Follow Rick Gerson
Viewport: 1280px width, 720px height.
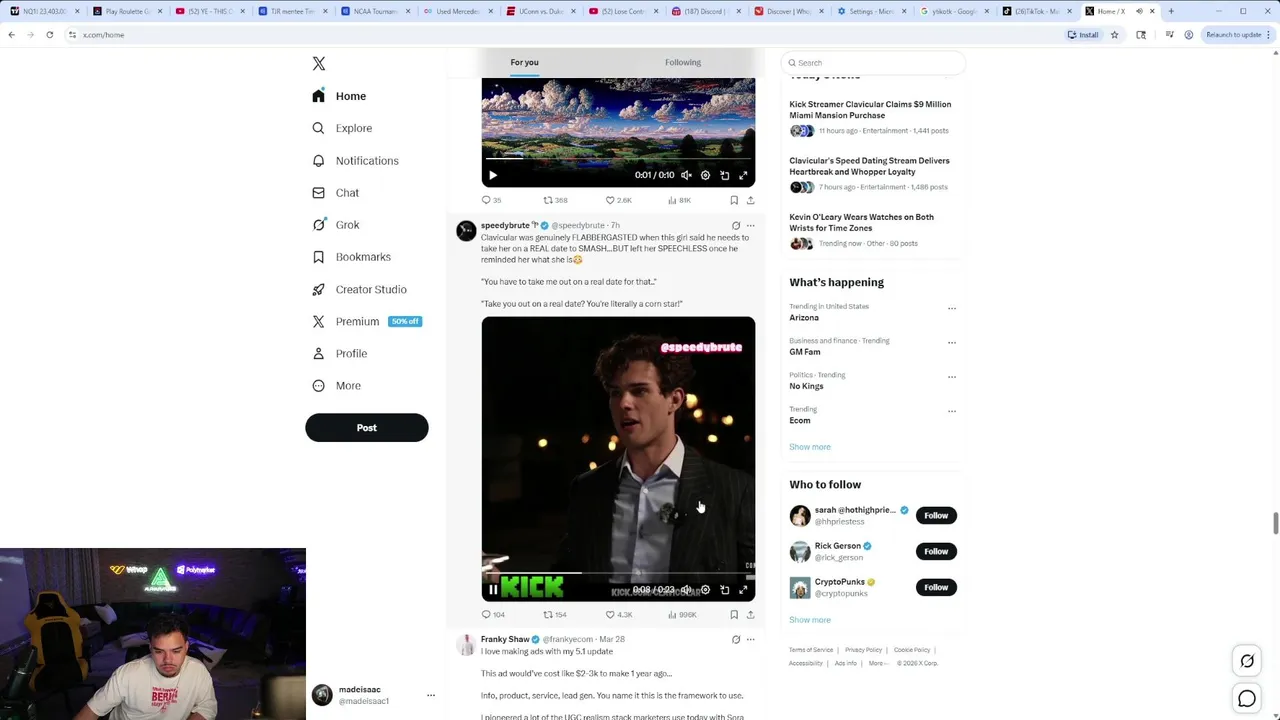pyautogui.click(x=936, y=551)
